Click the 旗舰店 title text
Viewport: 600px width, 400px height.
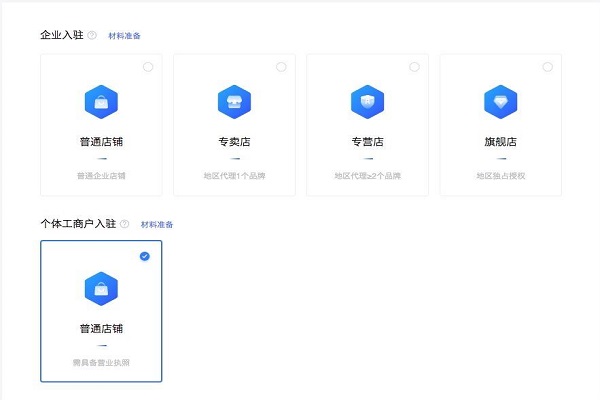[500, 141]
